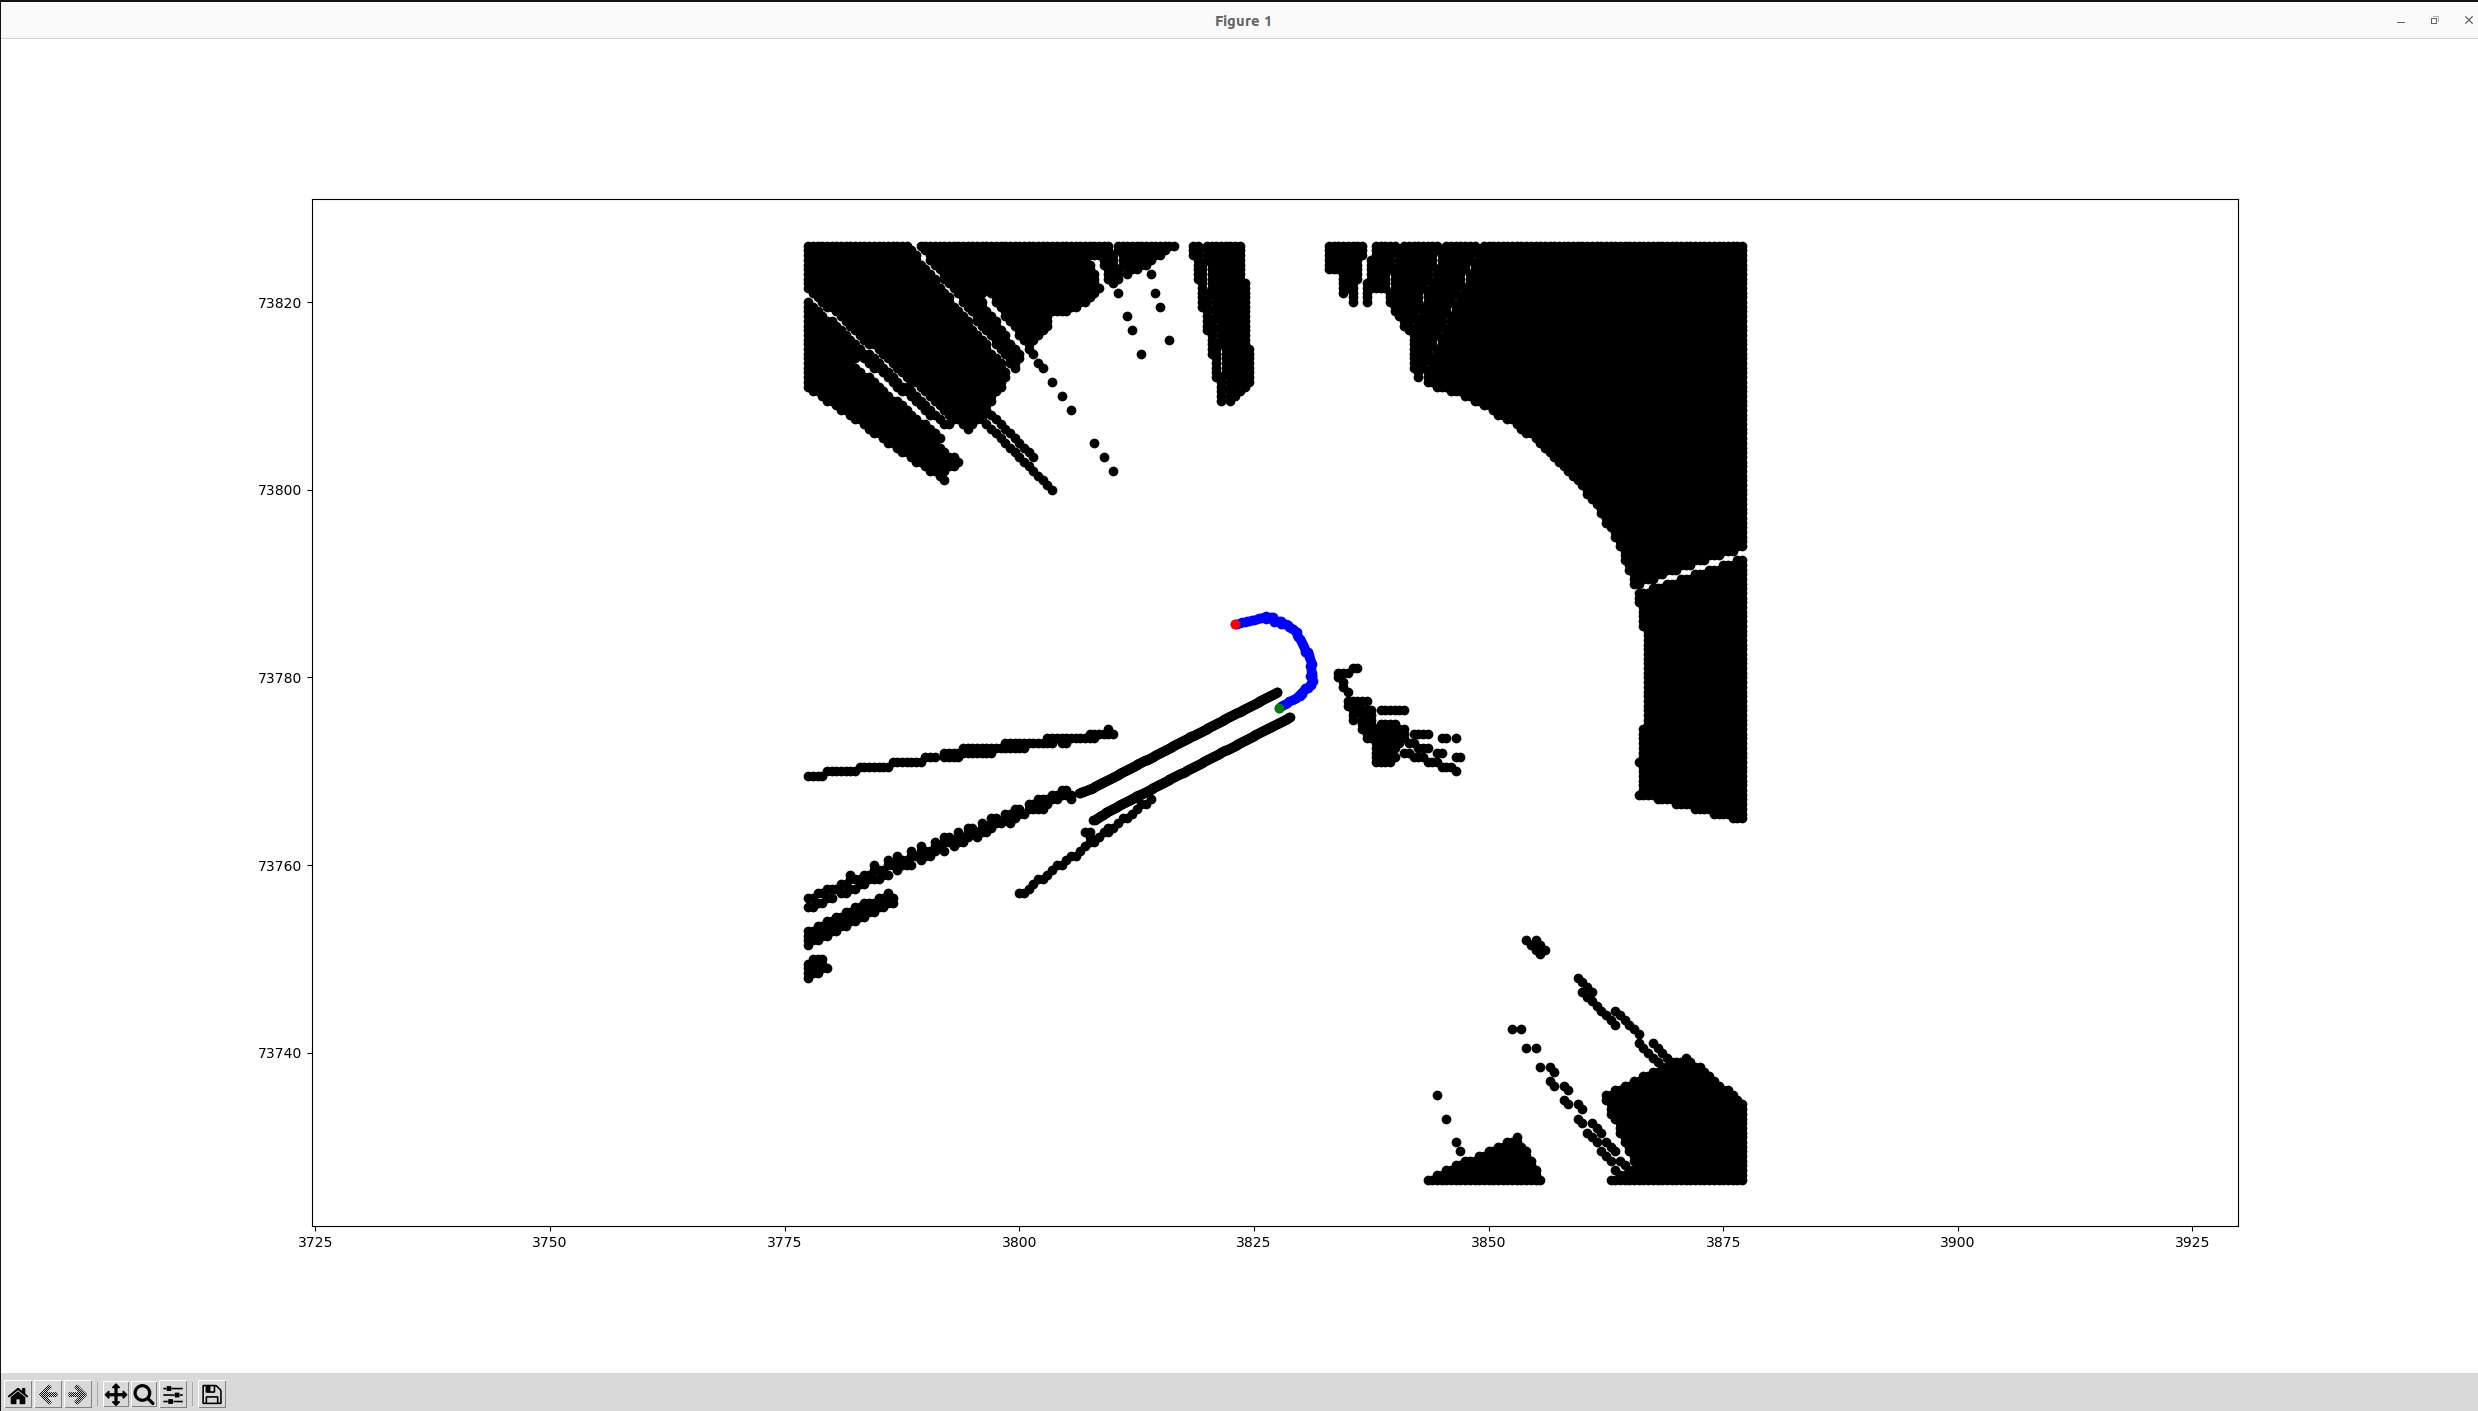
Task: Click the Home icon to reset the view
Action: (16, 1394)
